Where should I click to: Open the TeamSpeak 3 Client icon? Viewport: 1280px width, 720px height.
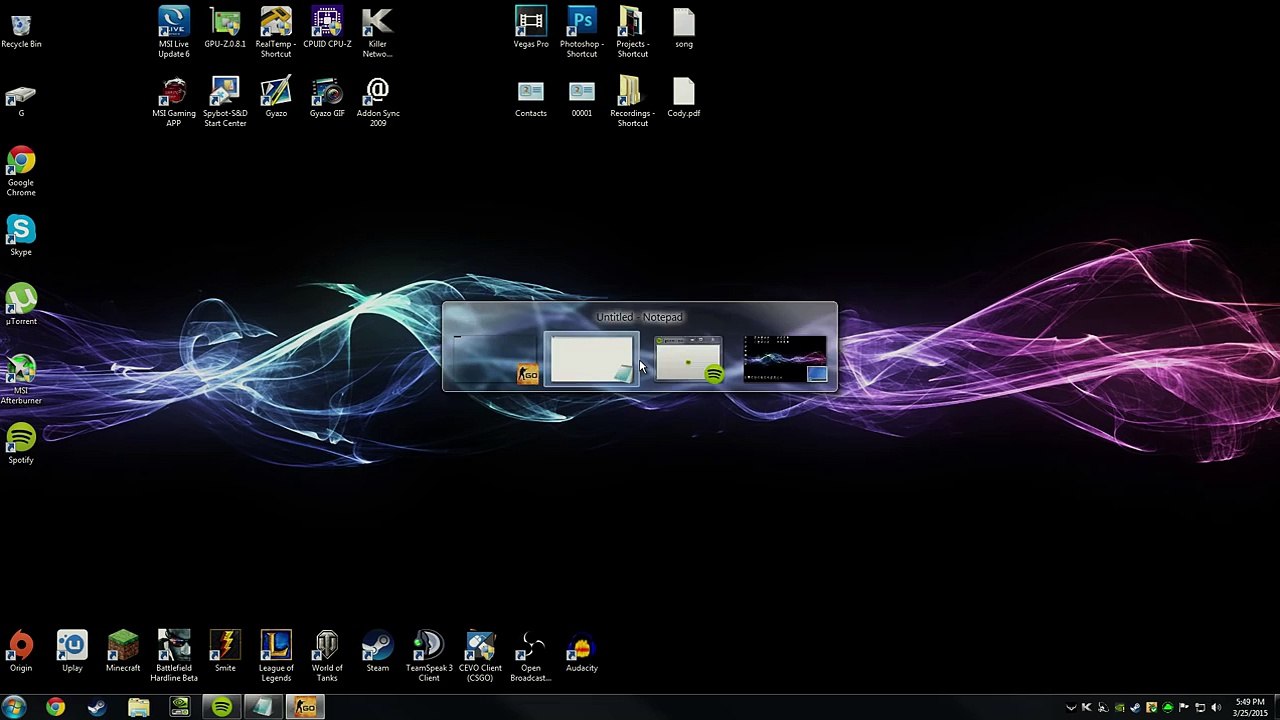point(429,656)
